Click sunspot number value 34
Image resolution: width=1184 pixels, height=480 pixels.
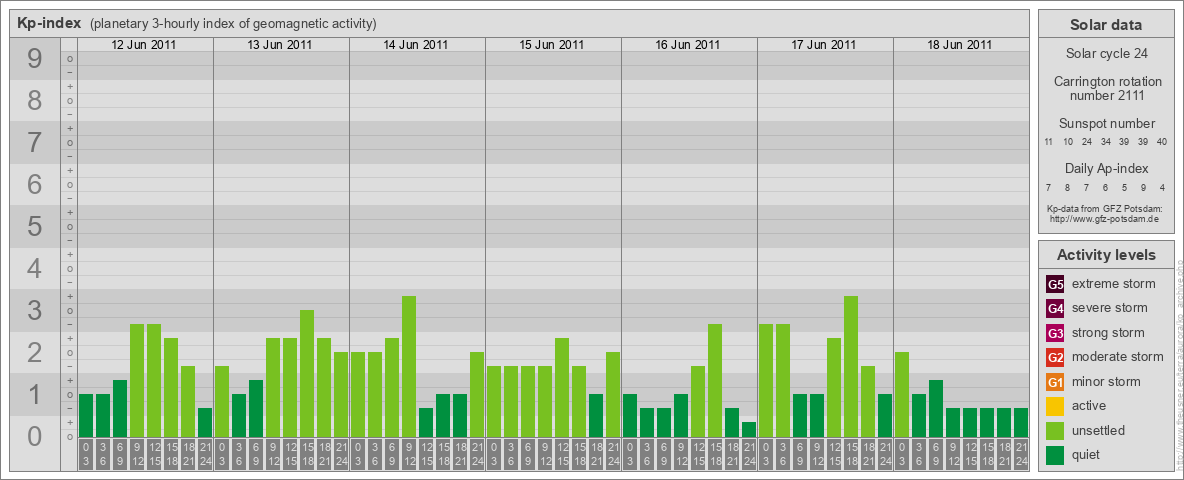[1105, 142]
